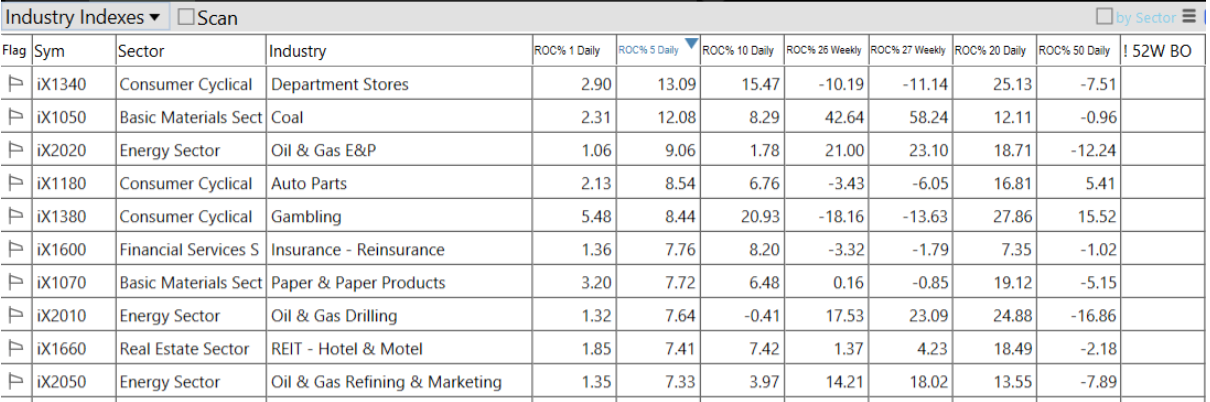The image size is (1210, 402).
Task: Select the REIT - Hotel & Motel industry cell
Action: pyautogui.click(x=346, y=349)
